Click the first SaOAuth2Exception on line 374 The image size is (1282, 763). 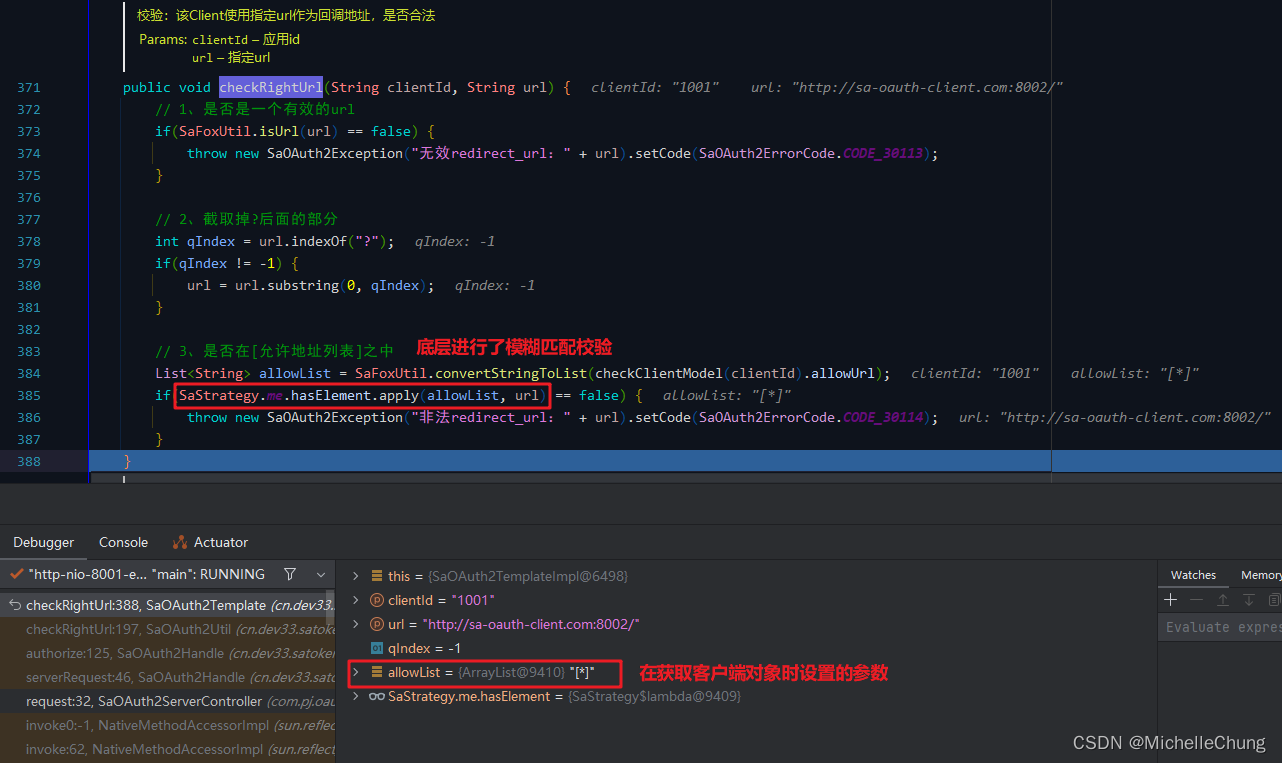335,153
